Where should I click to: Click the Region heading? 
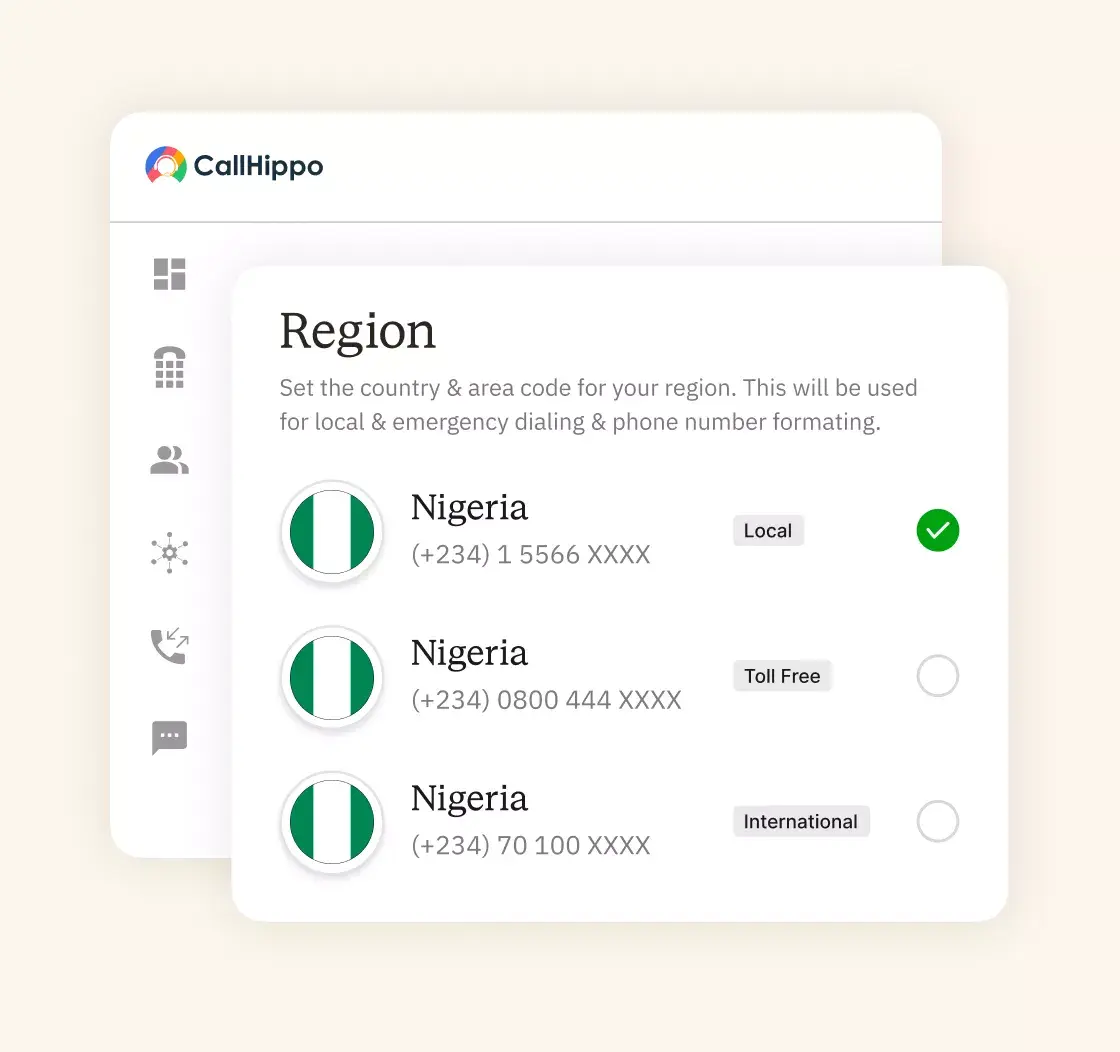tap(358, 331)
